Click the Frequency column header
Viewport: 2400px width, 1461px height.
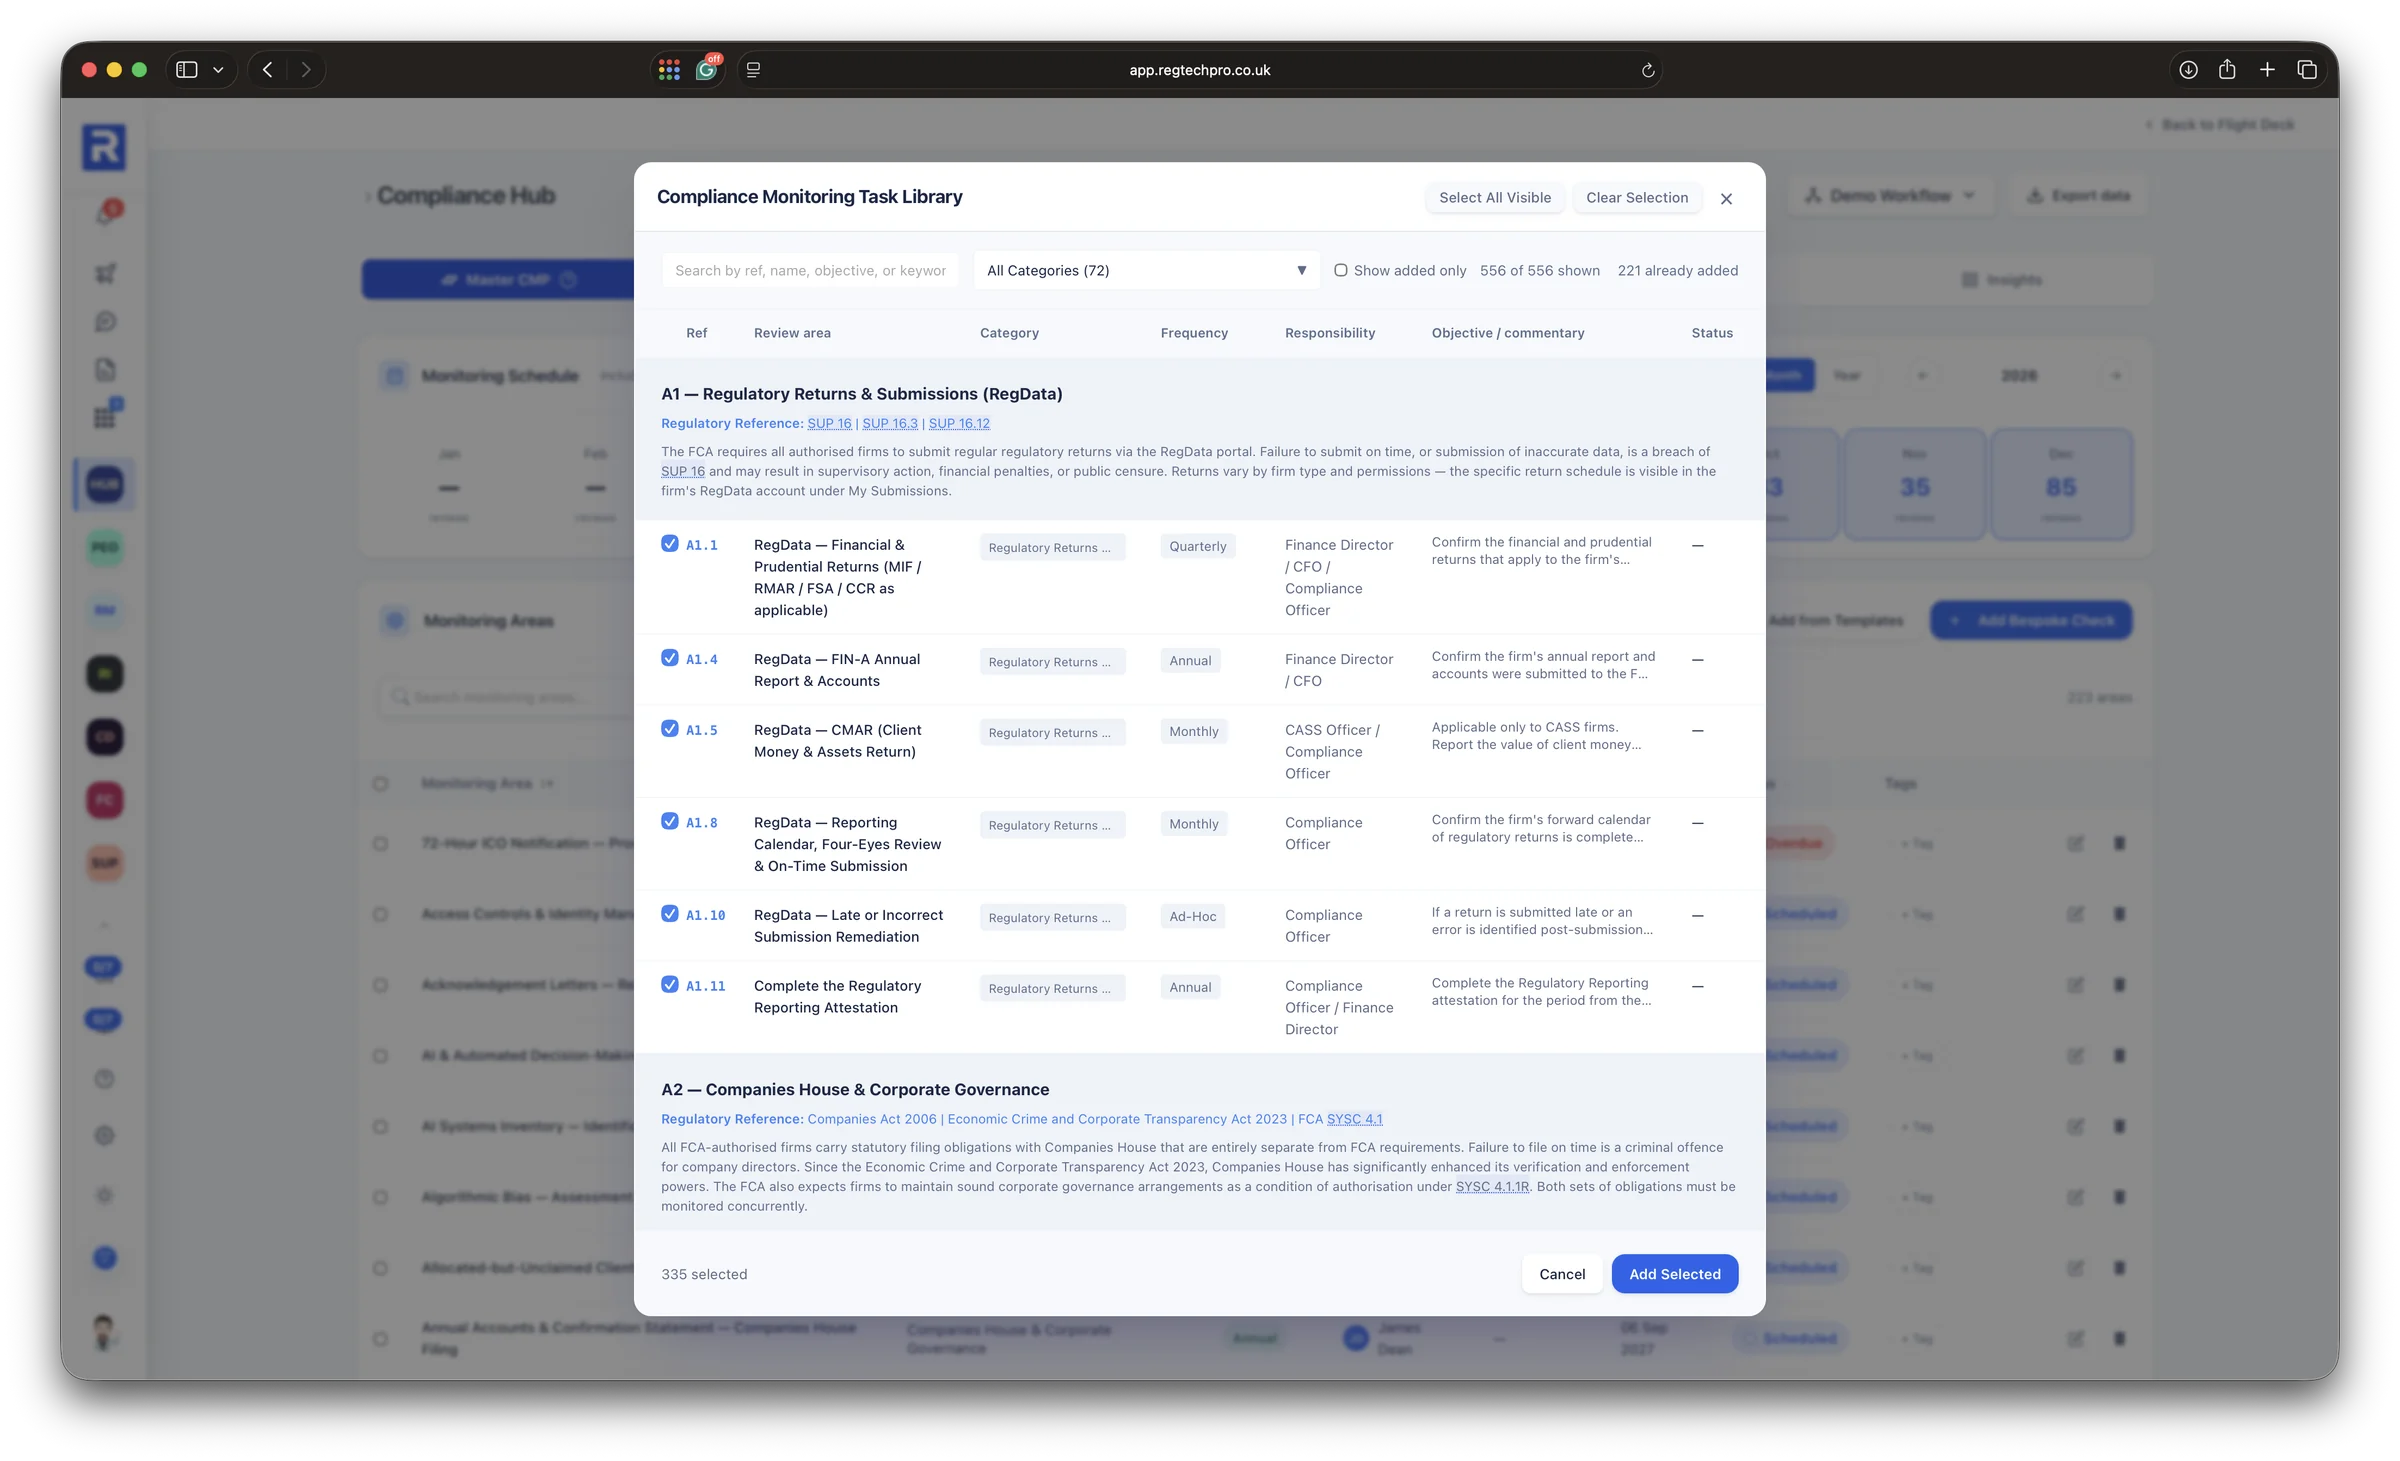(x=1194, y=333)
